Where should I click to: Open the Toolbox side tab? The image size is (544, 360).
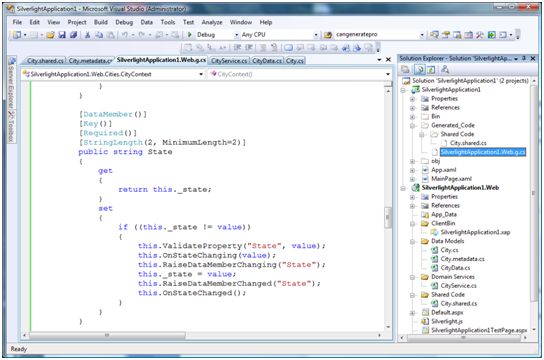pos(11,126)
